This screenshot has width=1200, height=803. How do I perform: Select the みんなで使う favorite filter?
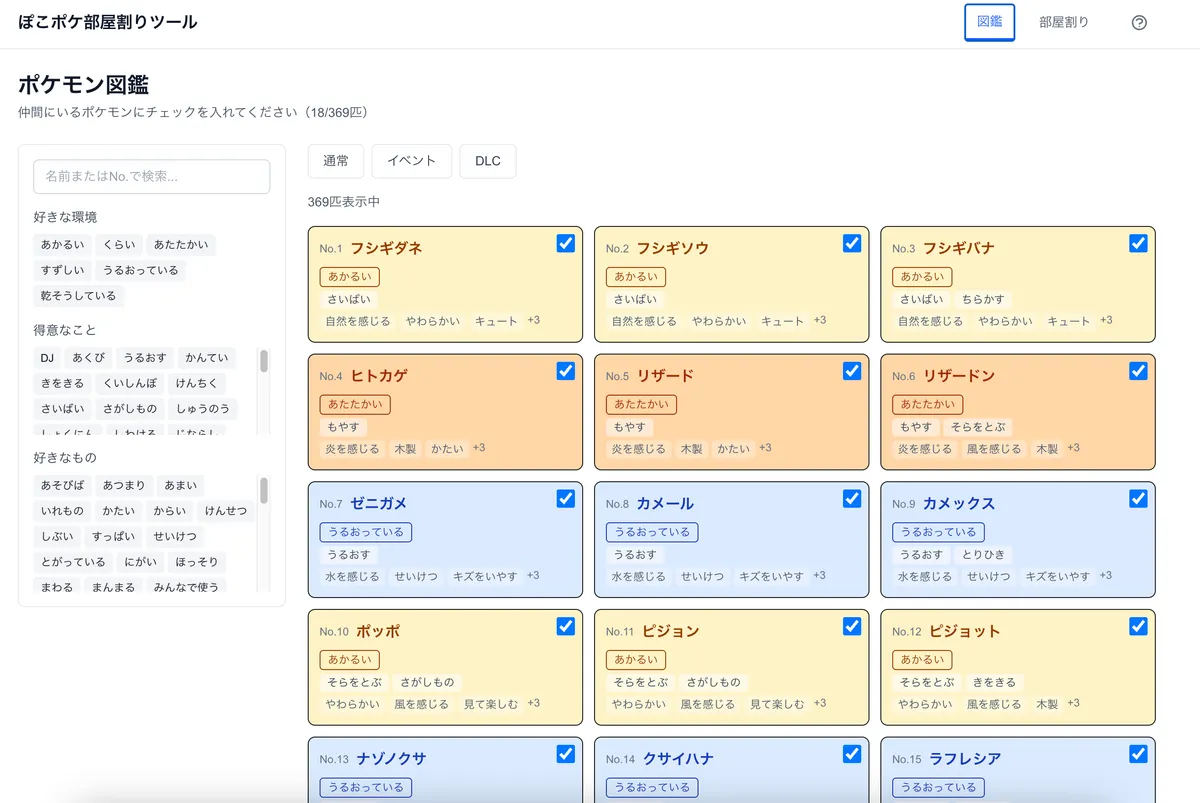(186, 587)
